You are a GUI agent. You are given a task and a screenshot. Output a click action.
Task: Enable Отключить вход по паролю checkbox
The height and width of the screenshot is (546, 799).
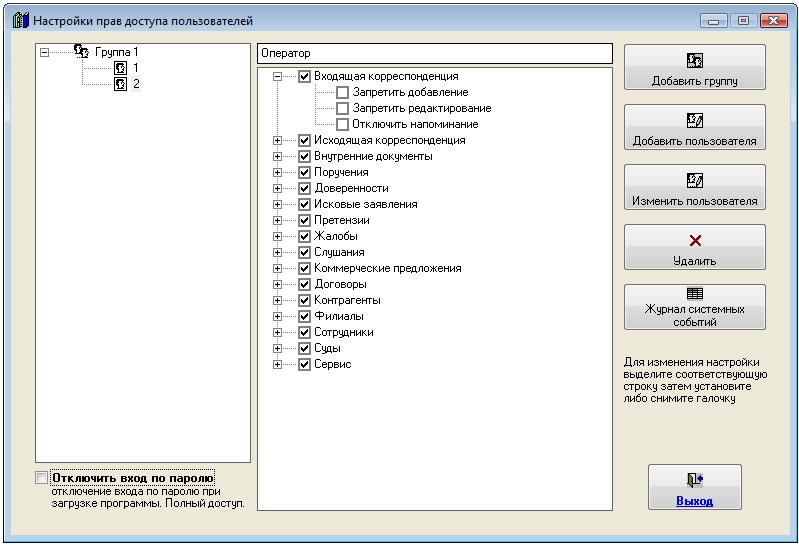click(x=42, y=478)
